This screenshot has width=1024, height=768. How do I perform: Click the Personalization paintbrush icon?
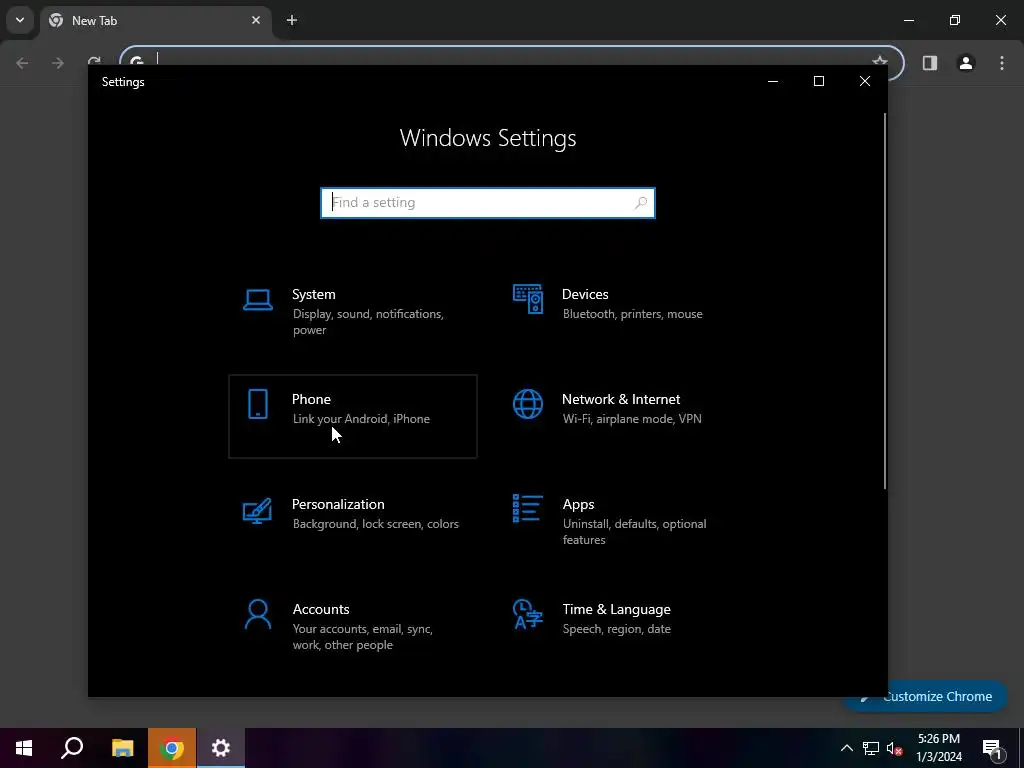257,511
